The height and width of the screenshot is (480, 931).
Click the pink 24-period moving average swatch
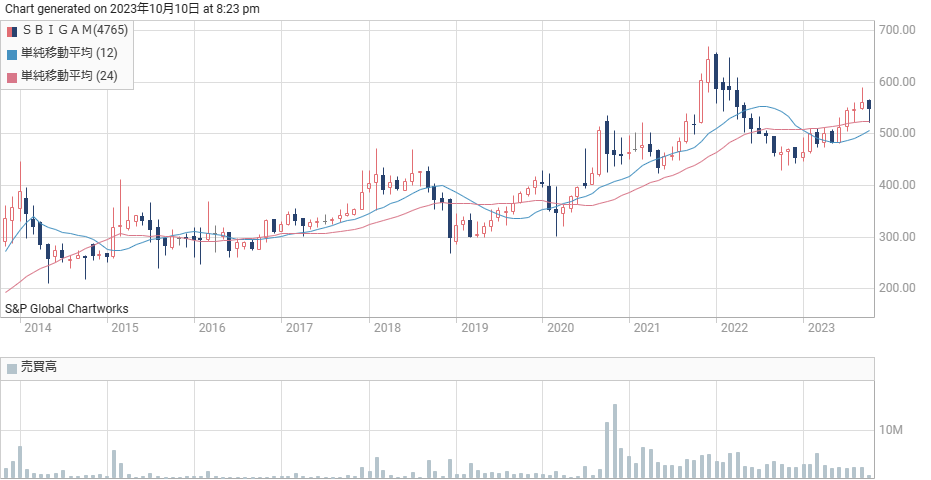(x=12, y=77)
